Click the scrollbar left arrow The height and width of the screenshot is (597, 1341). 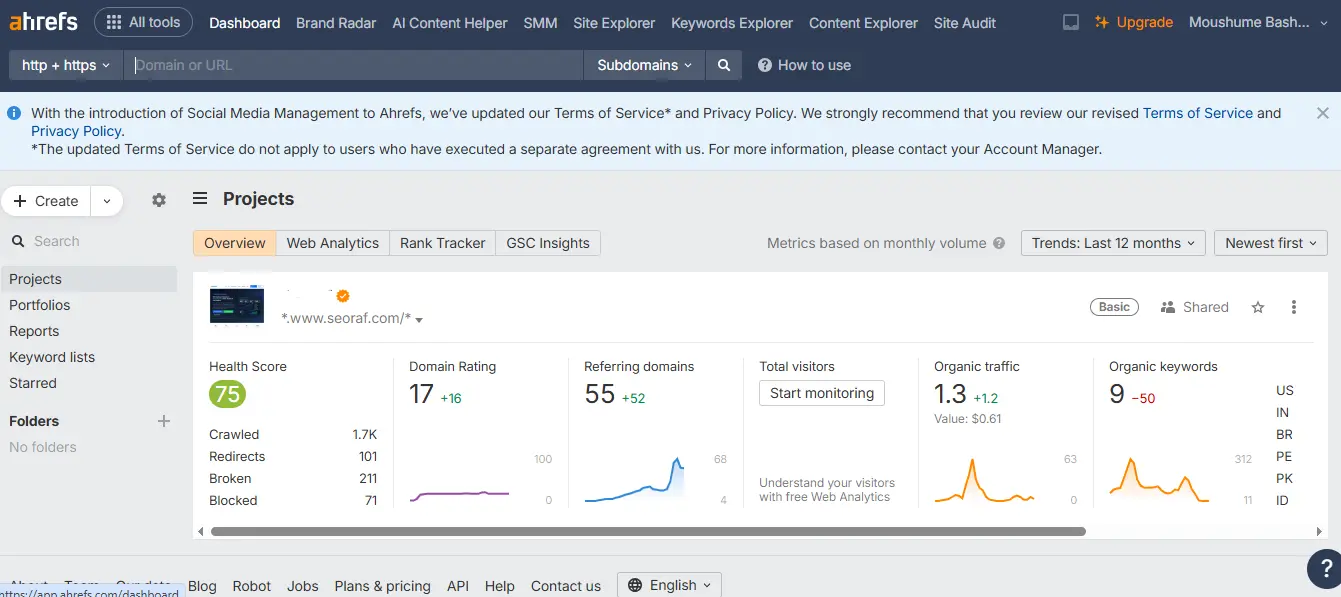(201, 531)
